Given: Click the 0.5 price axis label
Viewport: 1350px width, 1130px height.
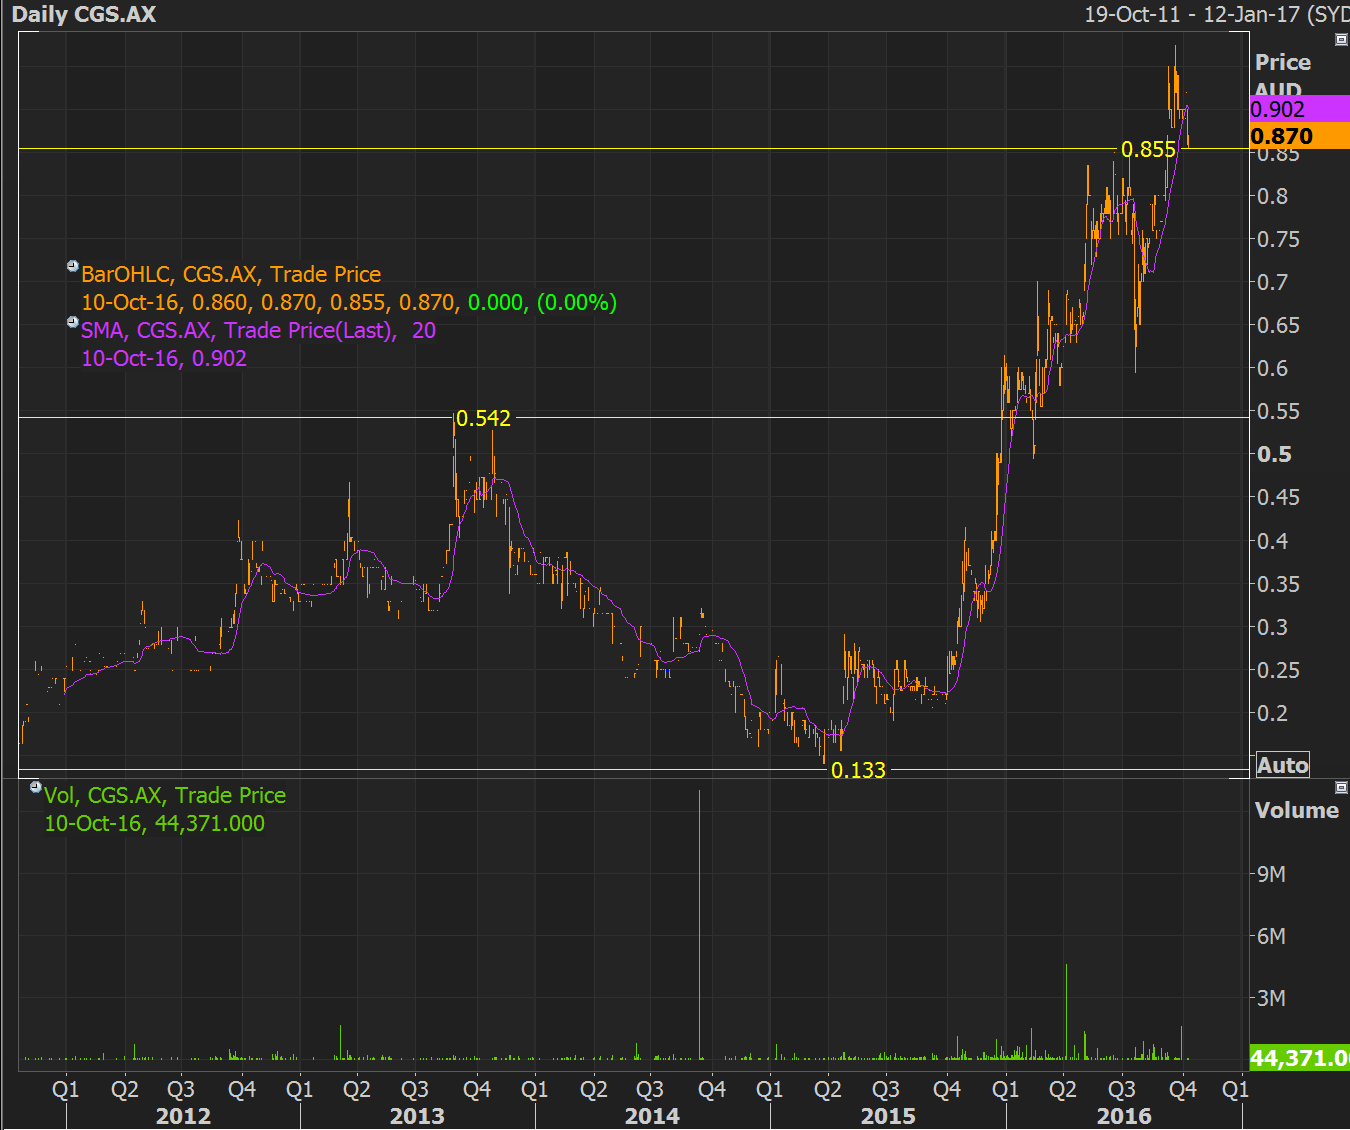Looking at the screenshot, I should pyautogui.click(x=1274, y=454).
